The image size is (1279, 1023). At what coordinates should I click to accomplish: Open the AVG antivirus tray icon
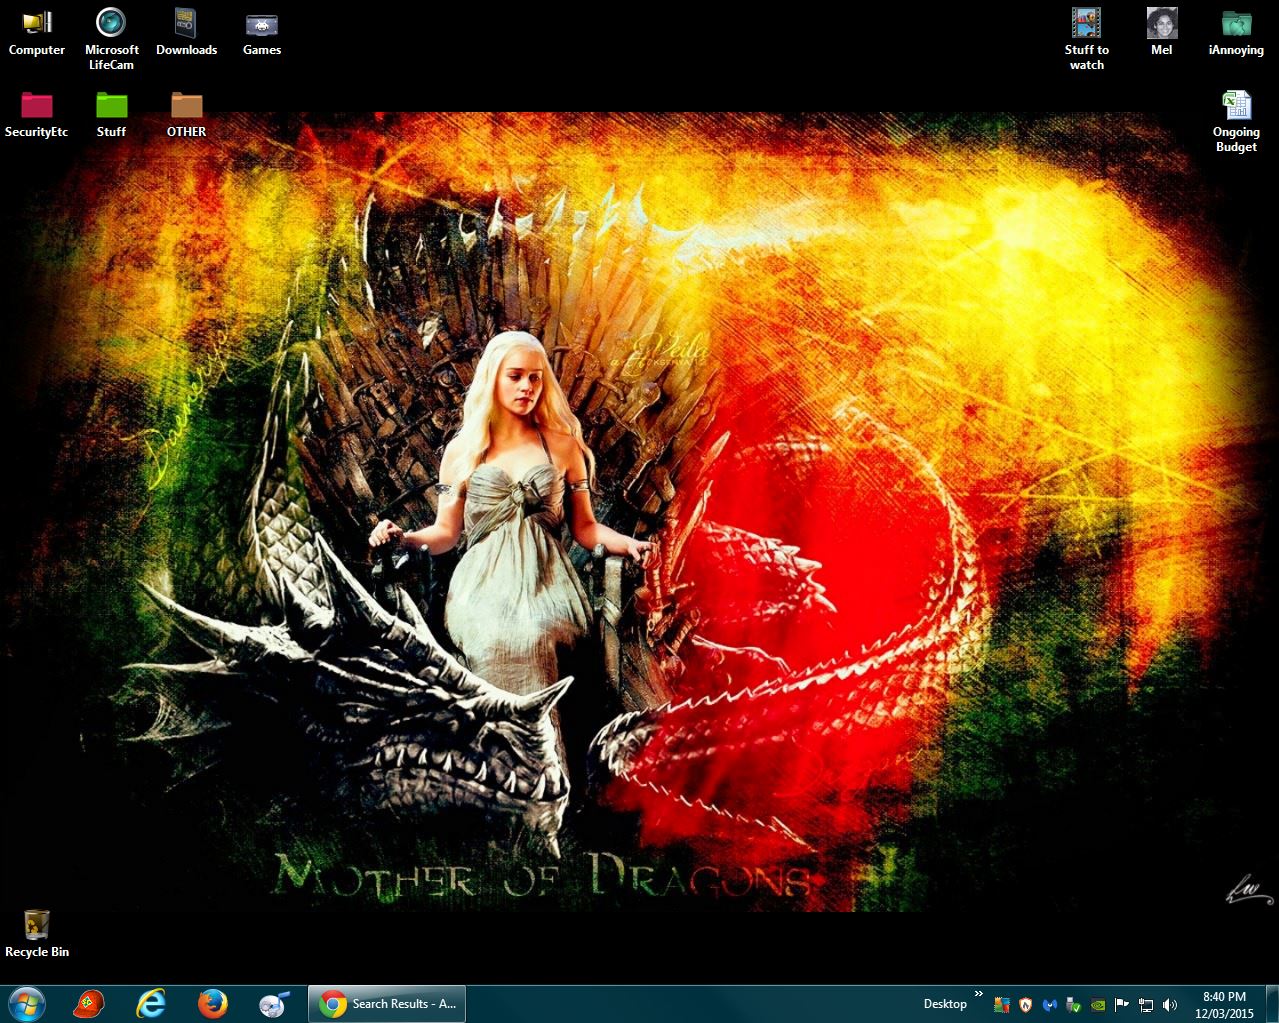[x=1002, y=1005]
